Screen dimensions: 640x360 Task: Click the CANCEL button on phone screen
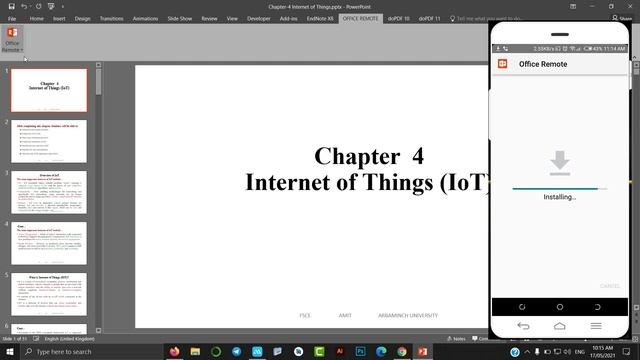610,286
